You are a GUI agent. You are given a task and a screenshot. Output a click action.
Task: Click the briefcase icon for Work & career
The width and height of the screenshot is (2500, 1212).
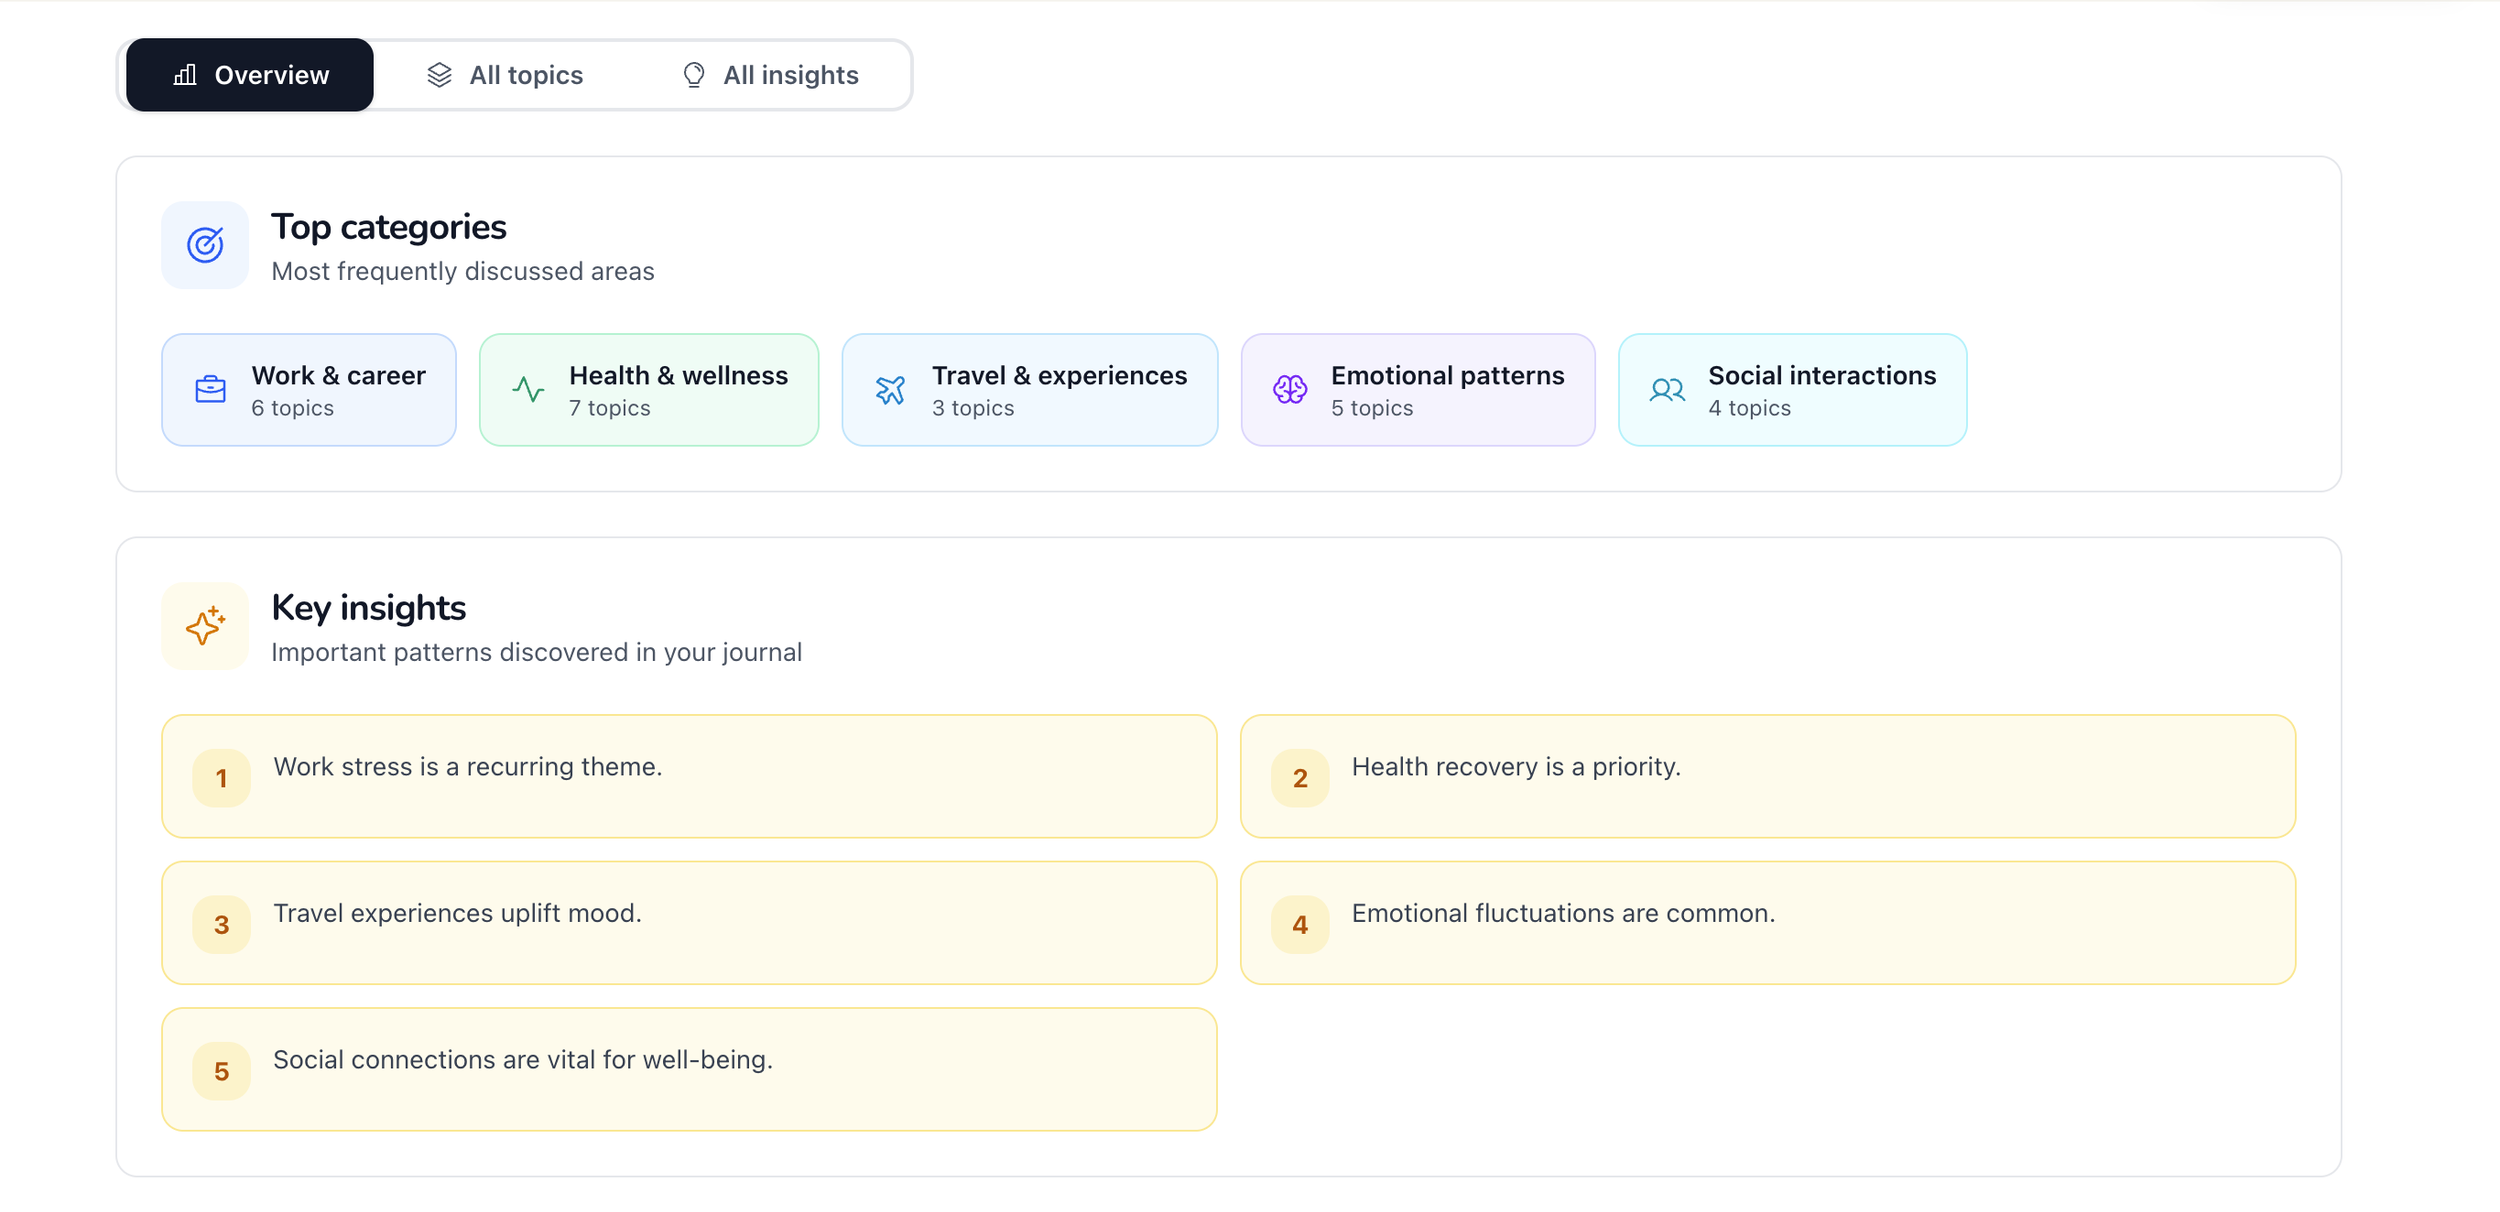point(210,389)
